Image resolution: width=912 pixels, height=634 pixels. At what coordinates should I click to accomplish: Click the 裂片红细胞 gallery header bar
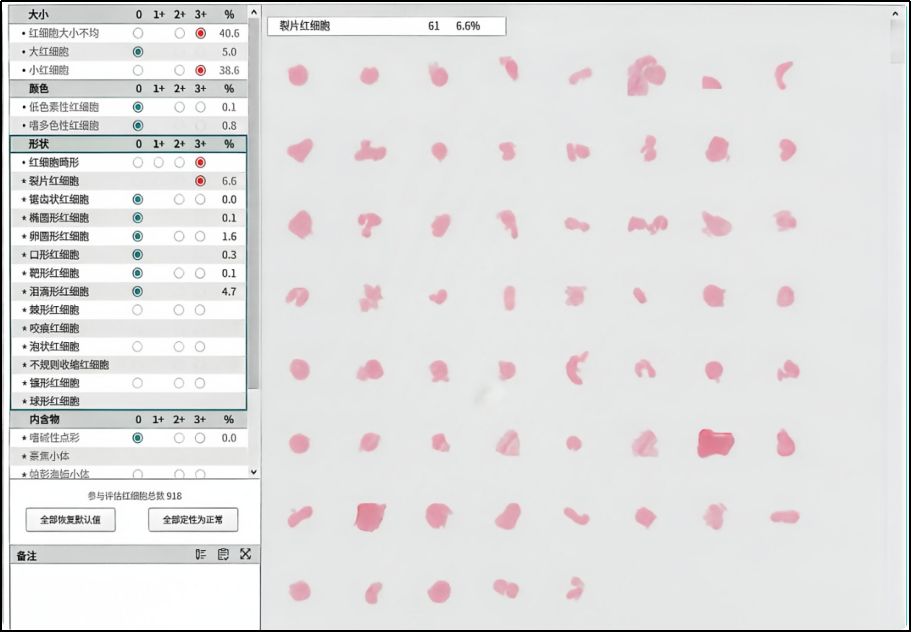pos(387,26)
